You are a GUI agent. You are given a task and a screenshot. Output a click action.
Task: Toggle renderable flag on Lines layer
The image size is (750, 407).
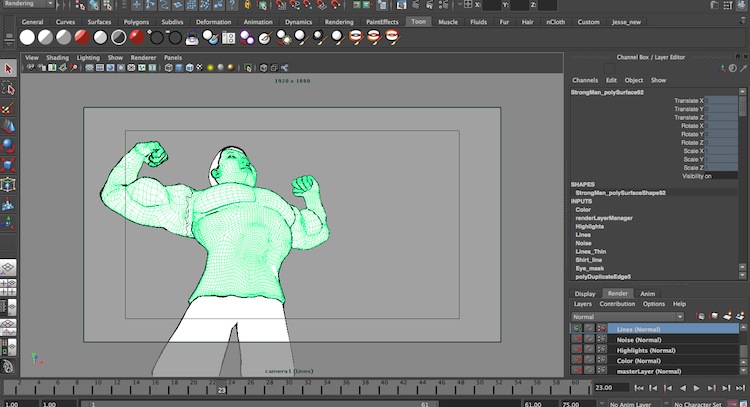click(578, 328)
